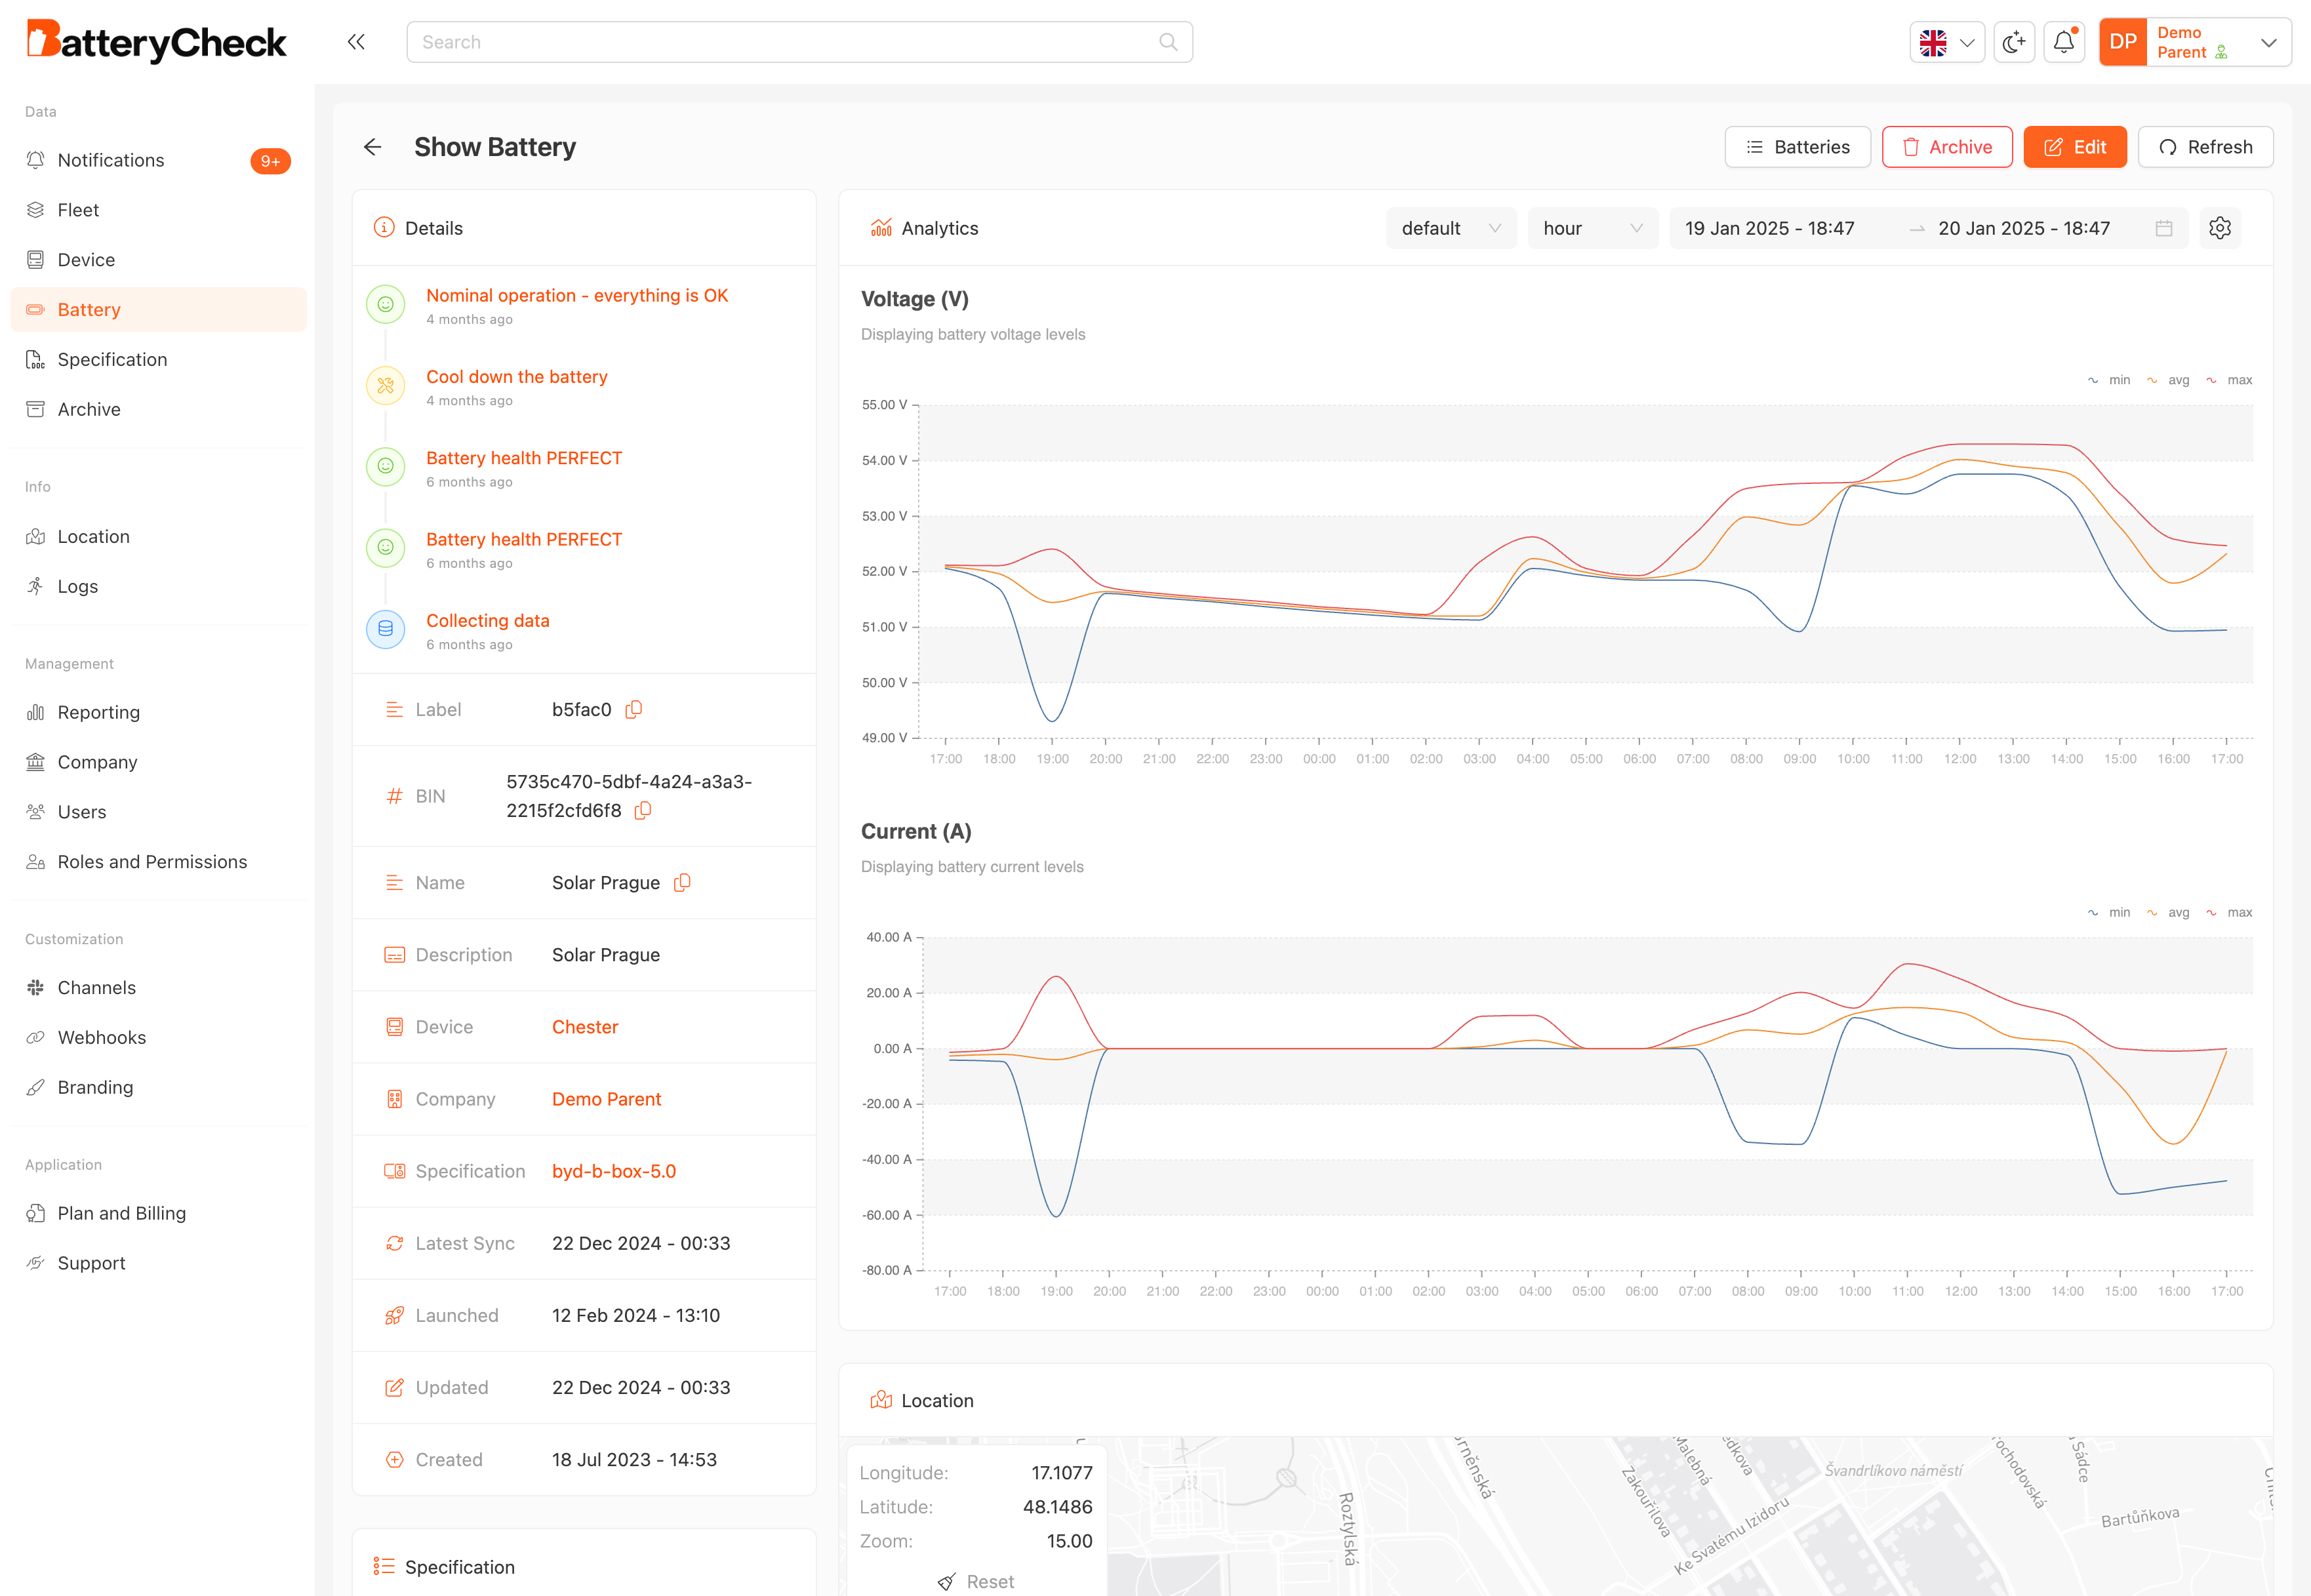Copy the BIN identifier value

pyautogui.click(x=643, y=810)
